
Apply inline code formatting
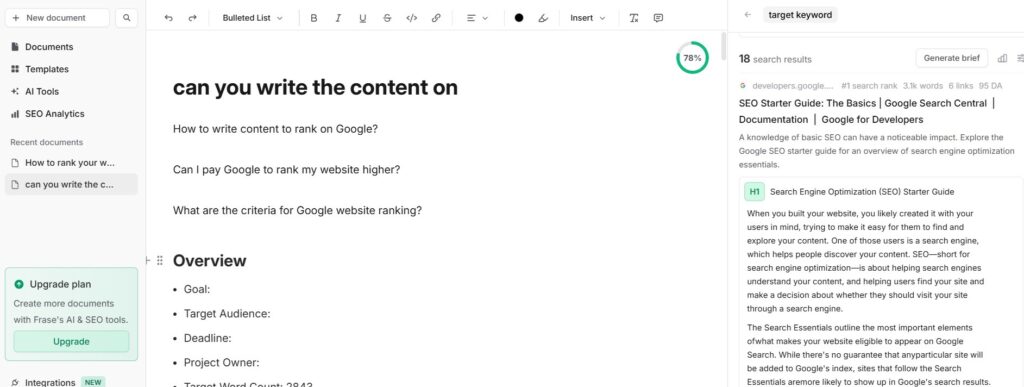[x=411, y=18]
